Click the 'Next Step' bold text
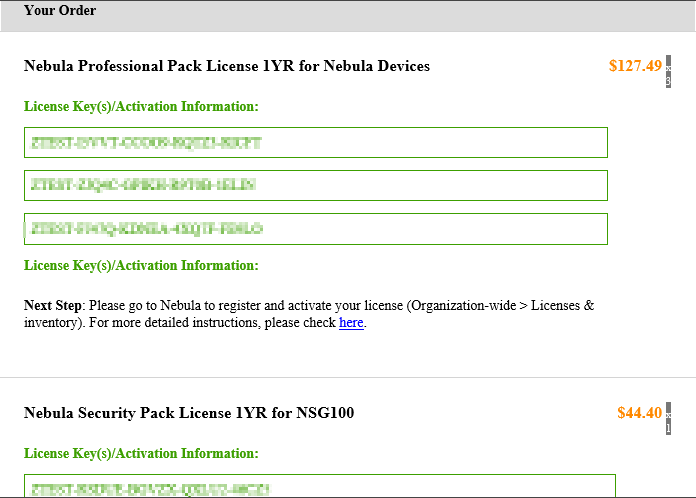696x498 pixels. tap(52, 306)
